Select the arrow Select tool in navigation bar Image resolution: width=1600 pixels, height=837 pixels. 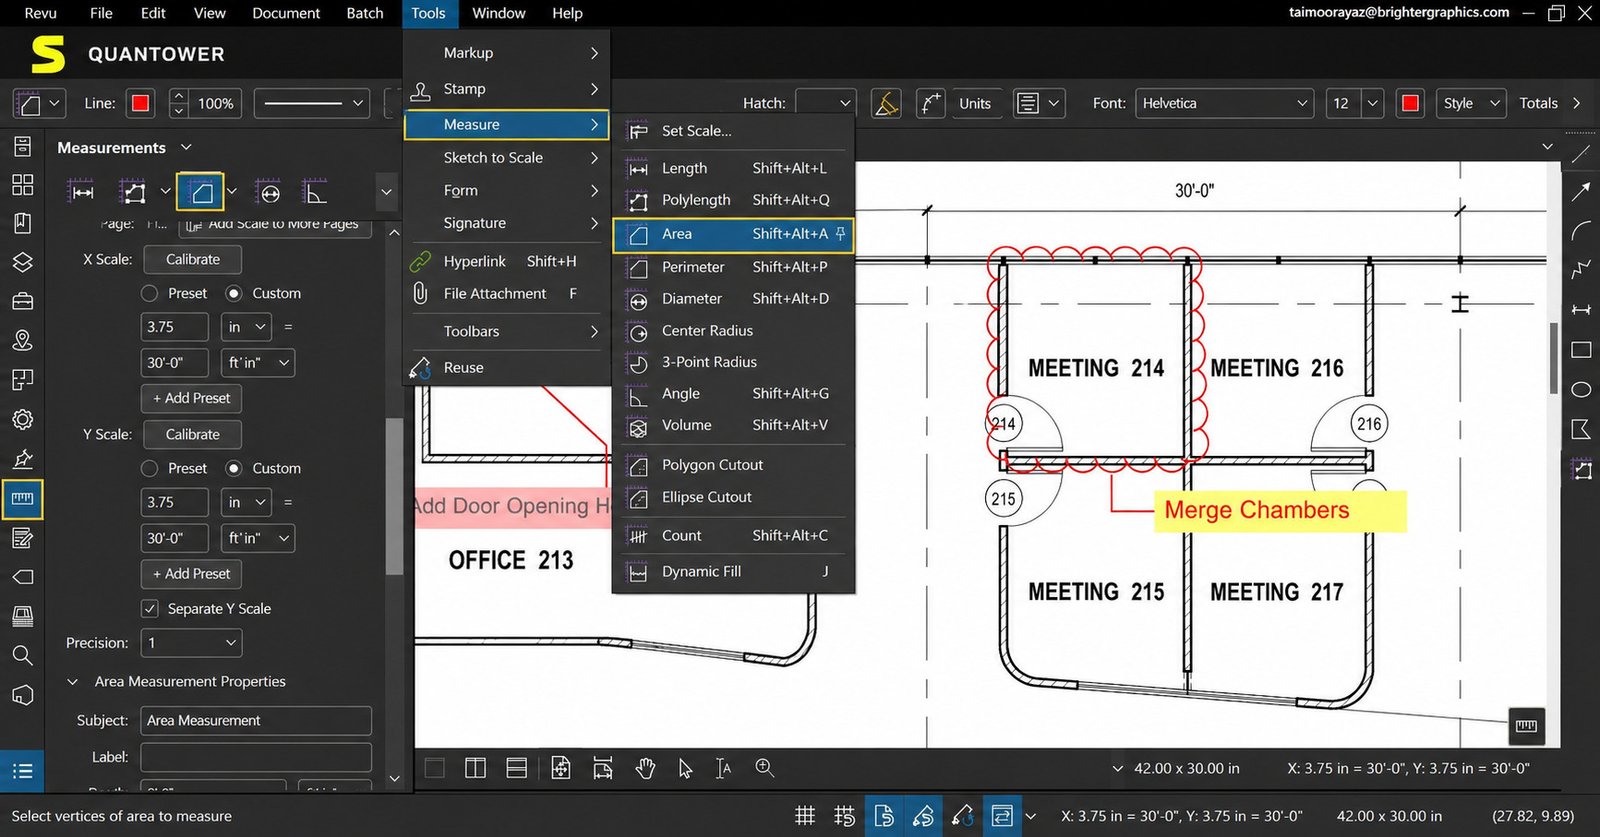tap(685, 768)
